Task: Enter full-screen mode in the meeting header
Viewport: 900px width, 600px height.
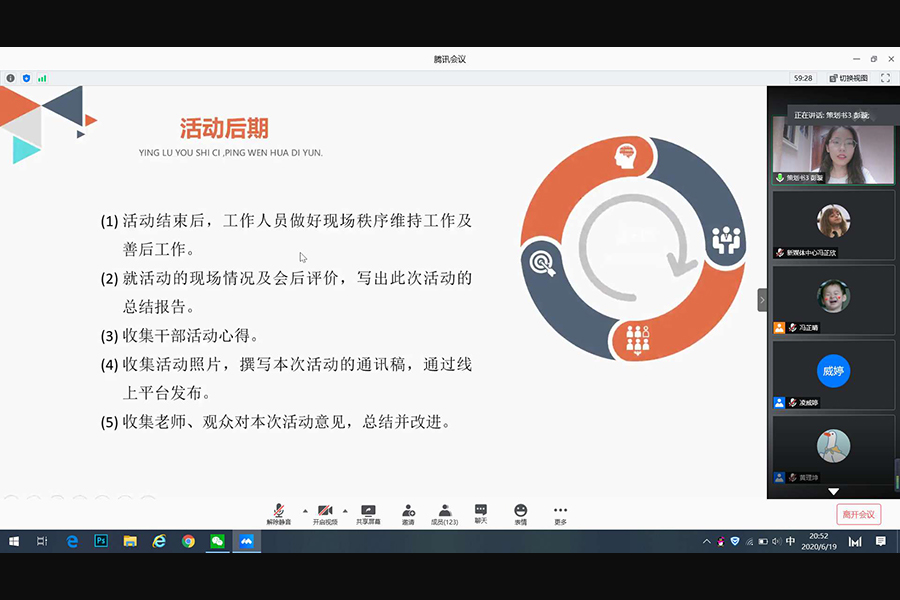Action: point(885,77)
